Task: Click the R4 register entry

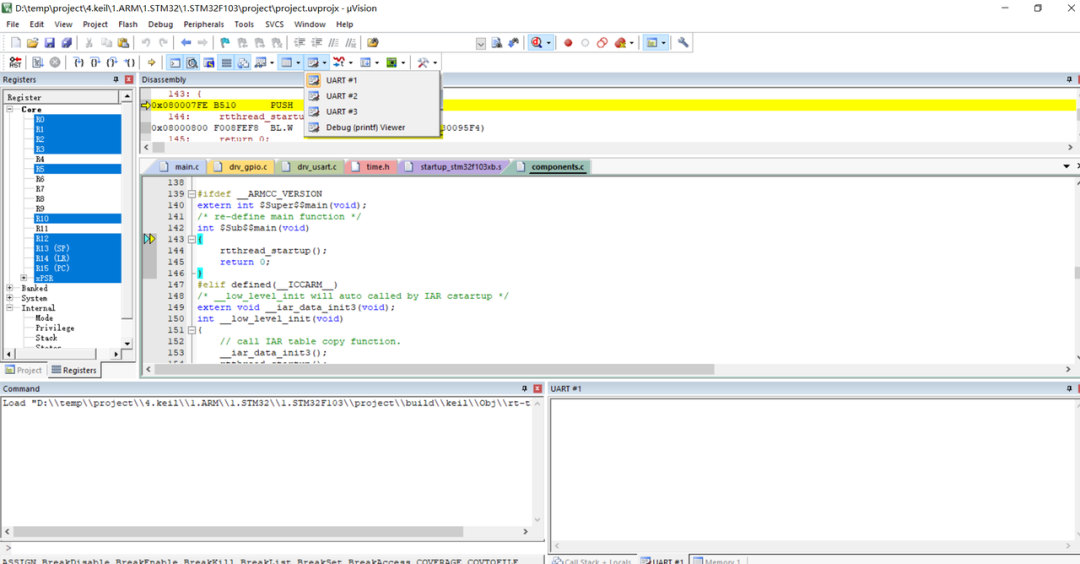Action: point(40,159)
